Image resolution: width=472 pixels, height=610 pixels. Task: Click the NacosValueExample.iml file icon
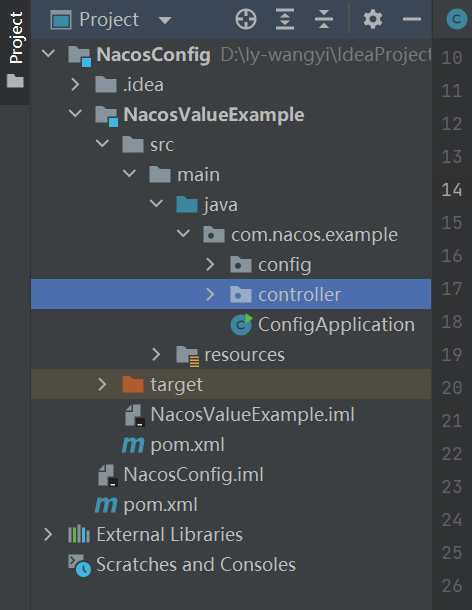pyautogui.click(x=135, y=415)
